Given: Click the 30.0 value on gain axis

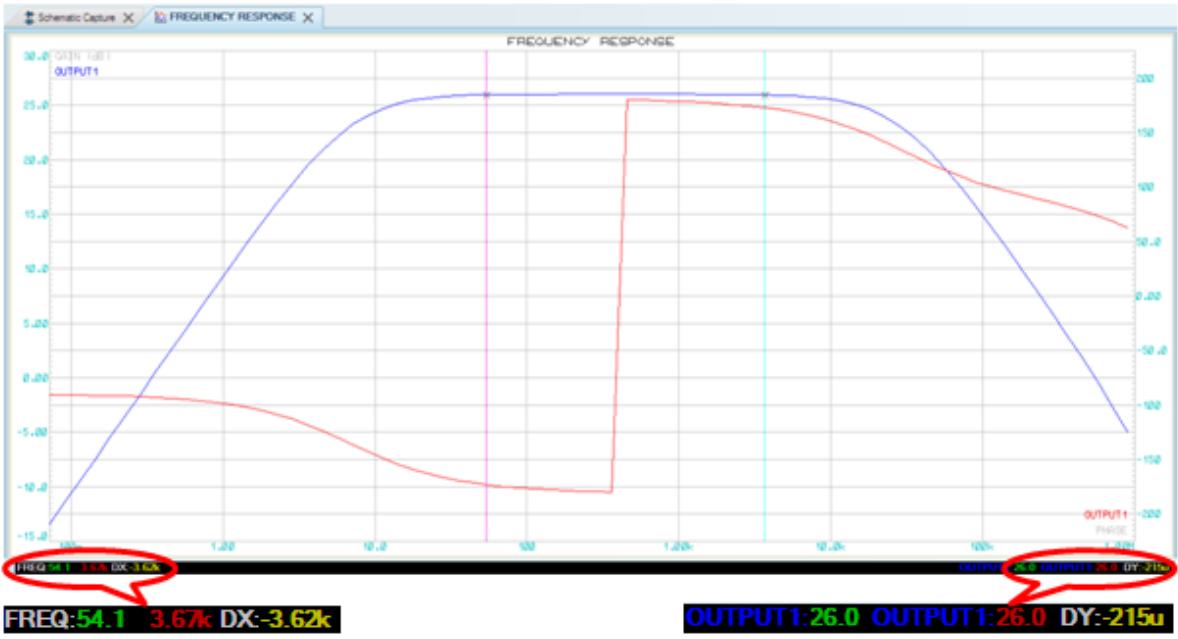Looking at the screenshot, I should [35, 57].
